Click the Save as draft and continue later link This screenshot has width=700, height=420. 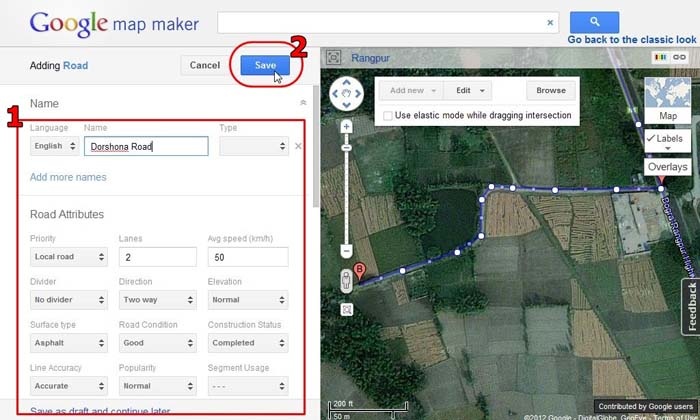coord(100,411)
